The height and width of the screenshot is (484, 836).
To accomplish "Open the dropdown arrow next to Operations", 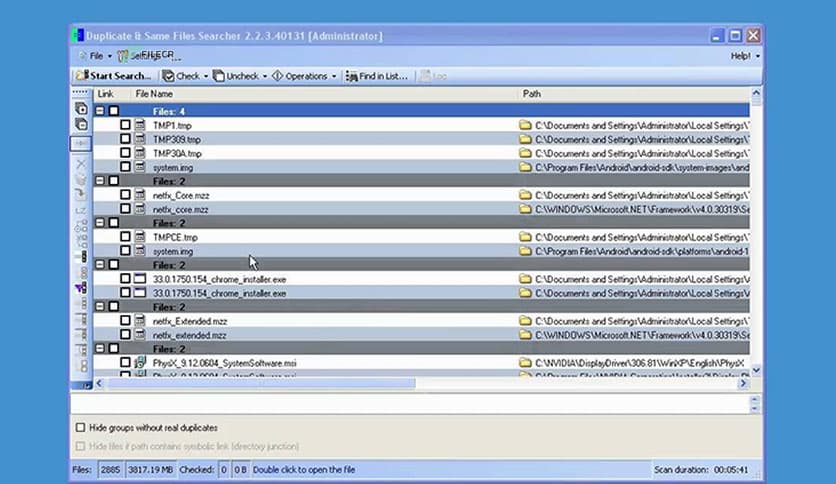I will pos(334,76).
